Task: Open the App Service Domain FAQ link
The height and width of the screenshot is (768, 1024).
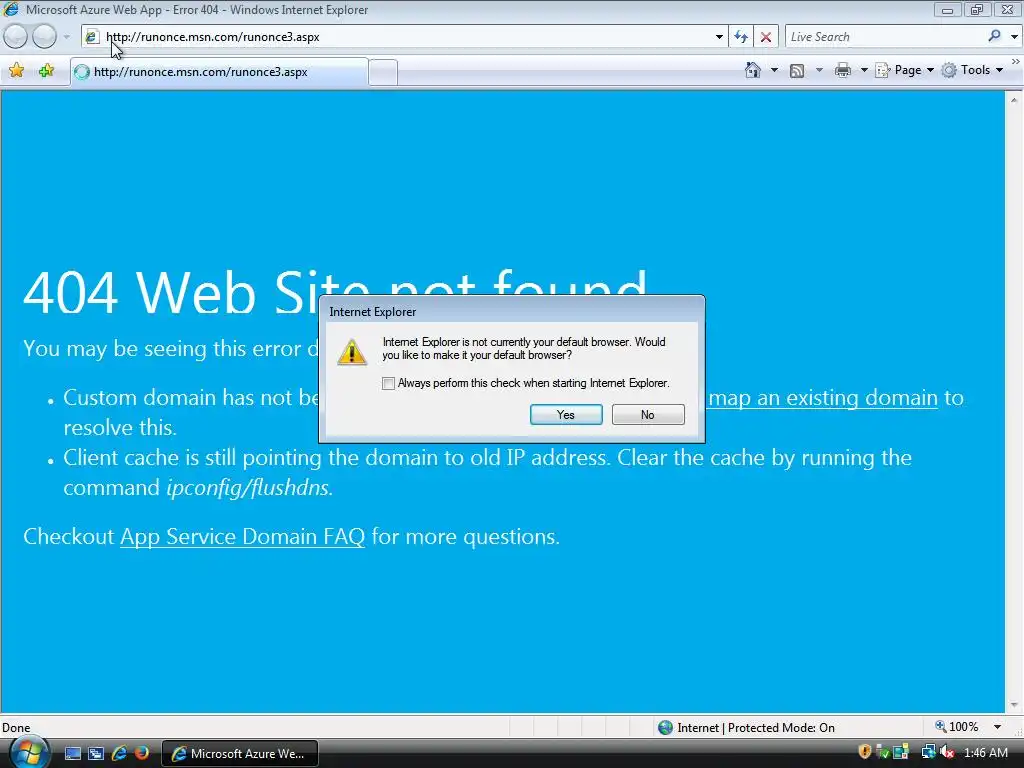Action: (x=242, y=536)
